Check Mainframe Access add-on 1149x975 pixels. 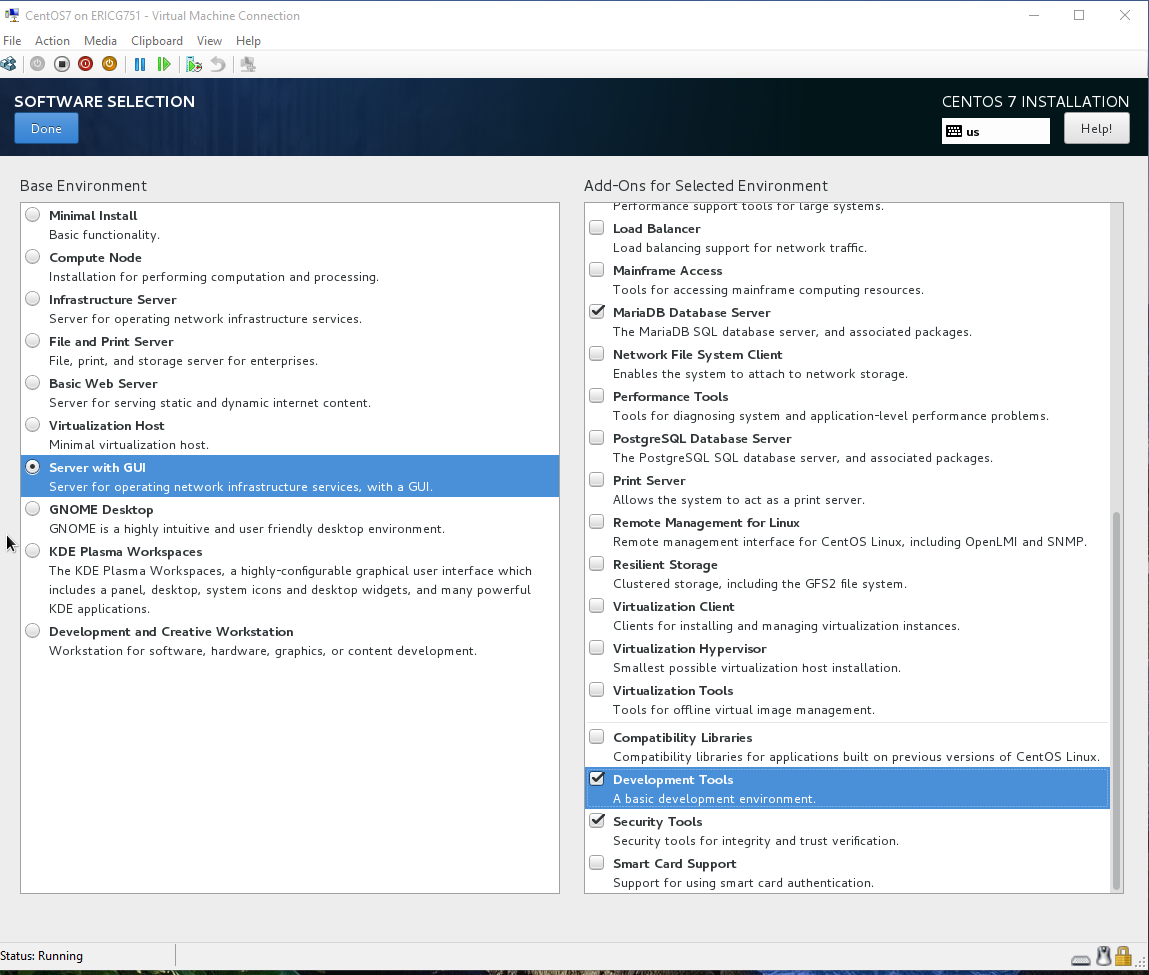pos(597,270)
